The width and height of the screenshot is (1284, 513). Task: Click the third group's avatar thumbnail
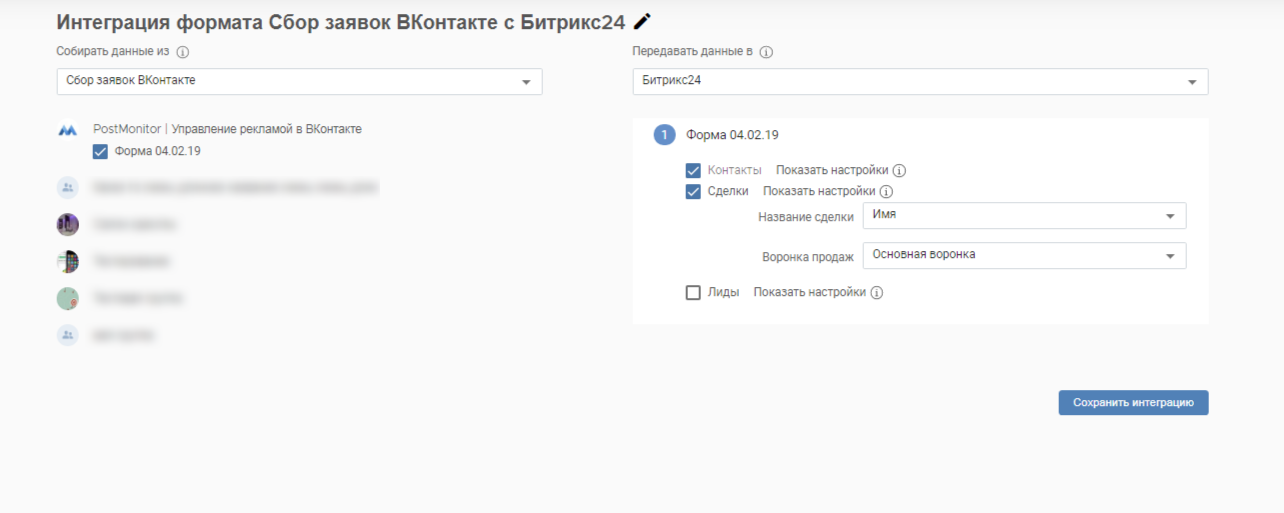click(68, 261)
